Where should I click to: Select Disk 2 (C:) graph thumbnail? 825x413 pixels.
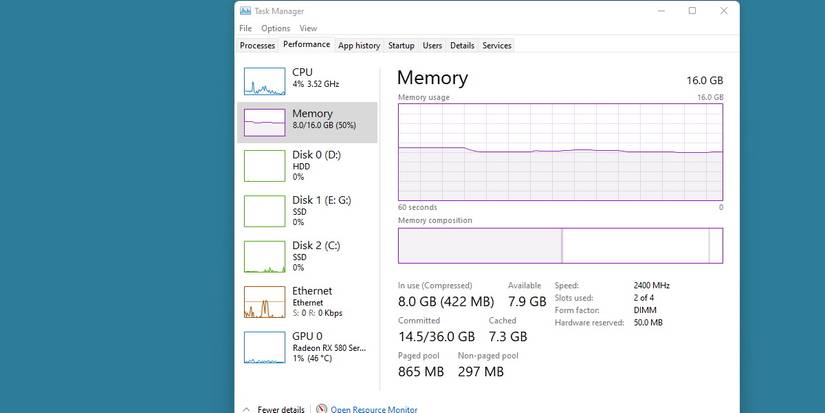[265, 257]
